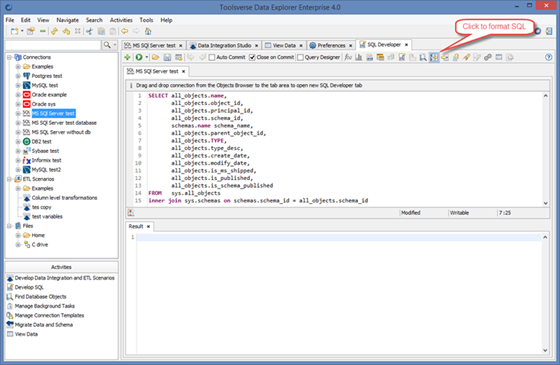Open the Tools menu
This screenshot has width=560, height=365.
tap(146, 20)
